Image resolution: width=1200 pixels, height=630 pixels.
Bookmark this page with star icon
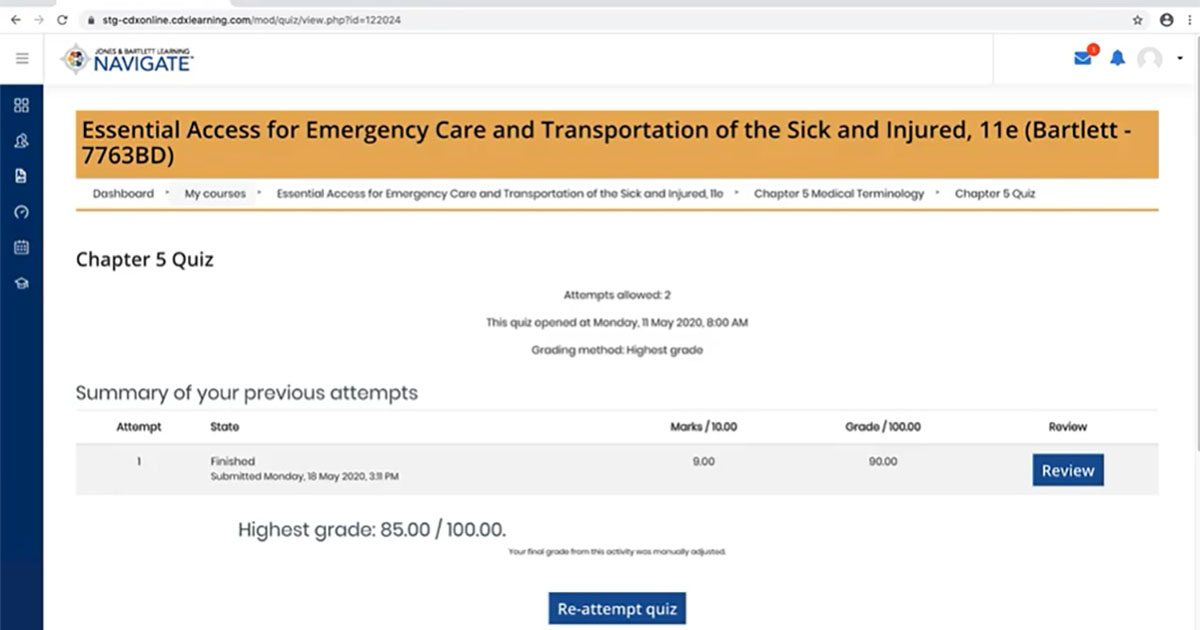pos(1138,19)
